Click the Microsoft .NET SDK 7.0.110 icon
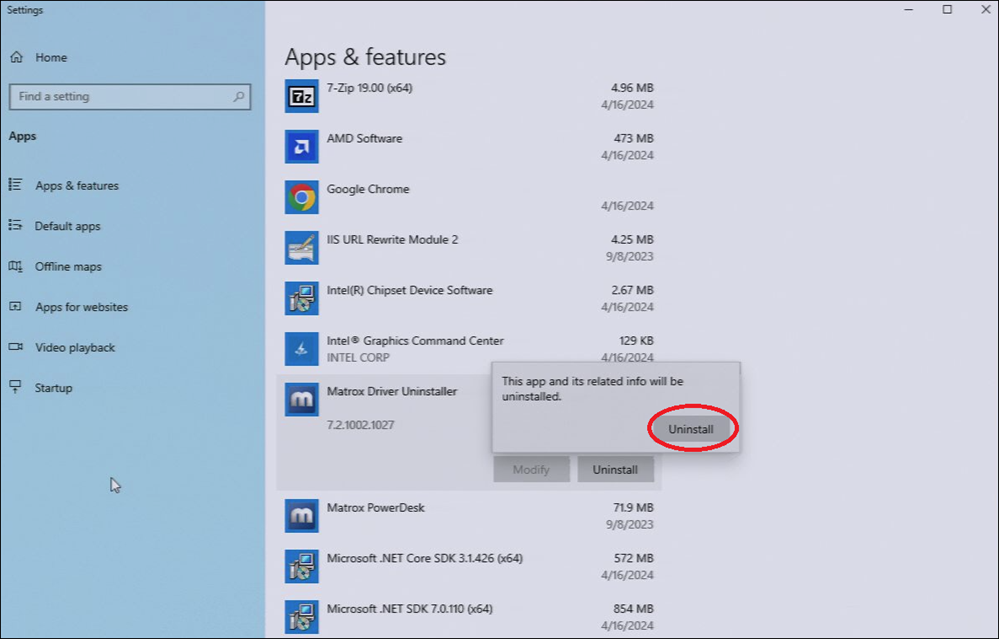The image size is (1000, 639). point(301,616)
